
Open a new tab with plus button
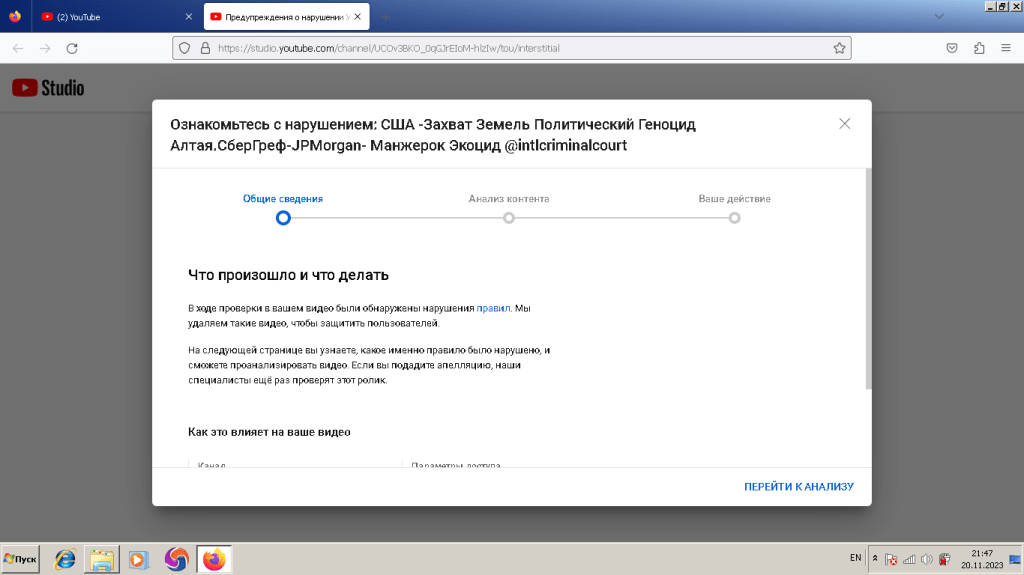click(386, 17)
